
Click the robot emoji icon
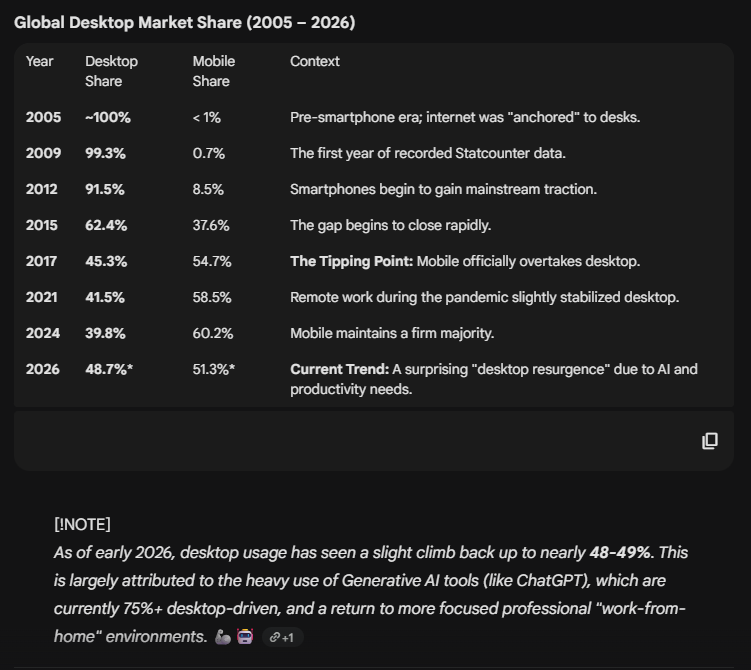245,637
